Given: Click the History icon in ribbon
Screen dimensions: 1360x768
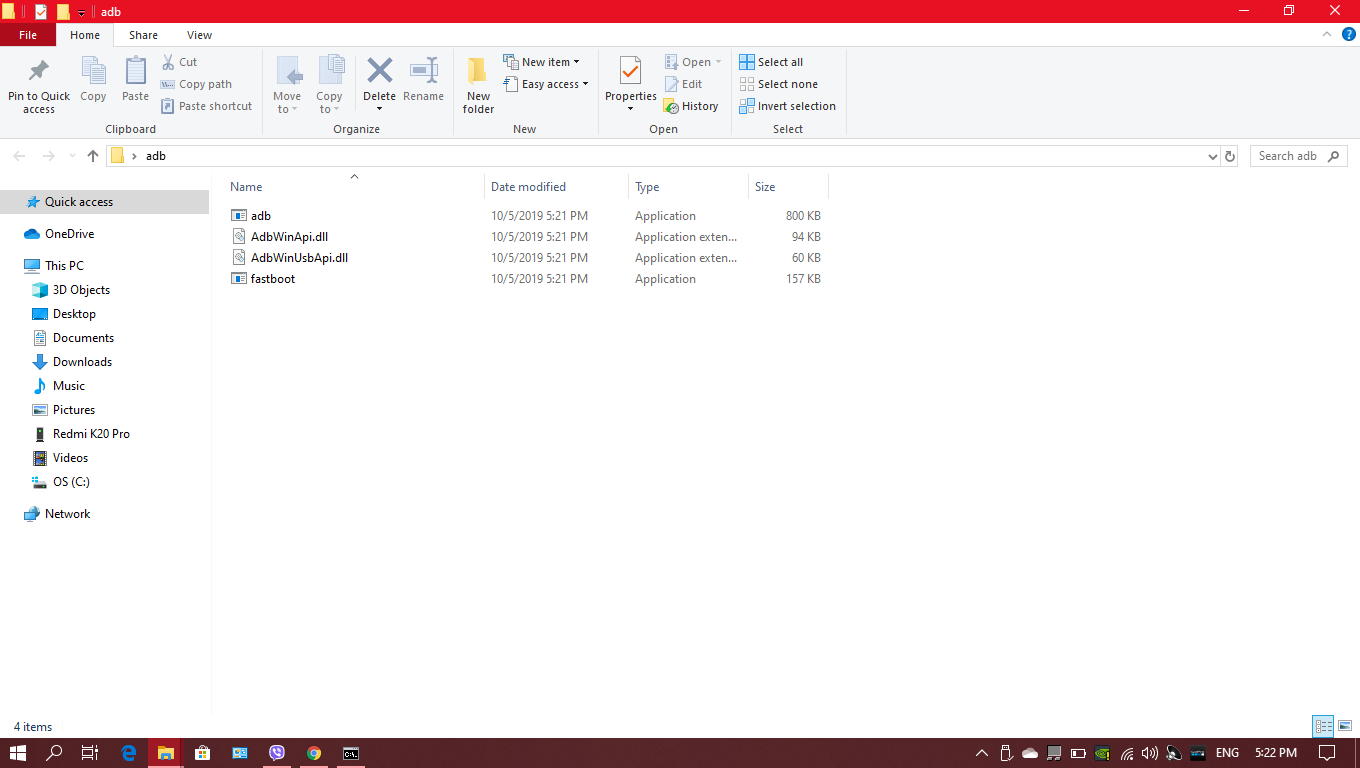Looking at the screenshot, I should 672,106.
